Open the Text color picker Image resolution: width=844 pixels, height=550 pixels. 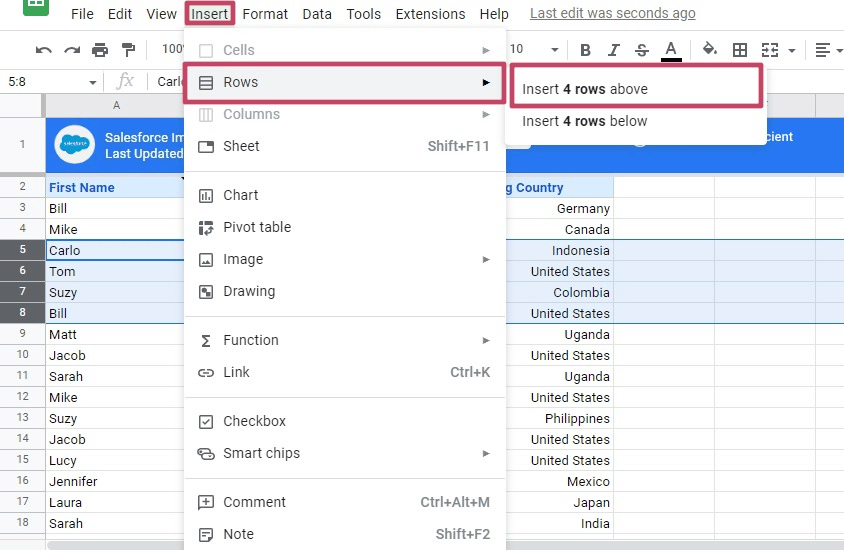[x=671, y=51]
